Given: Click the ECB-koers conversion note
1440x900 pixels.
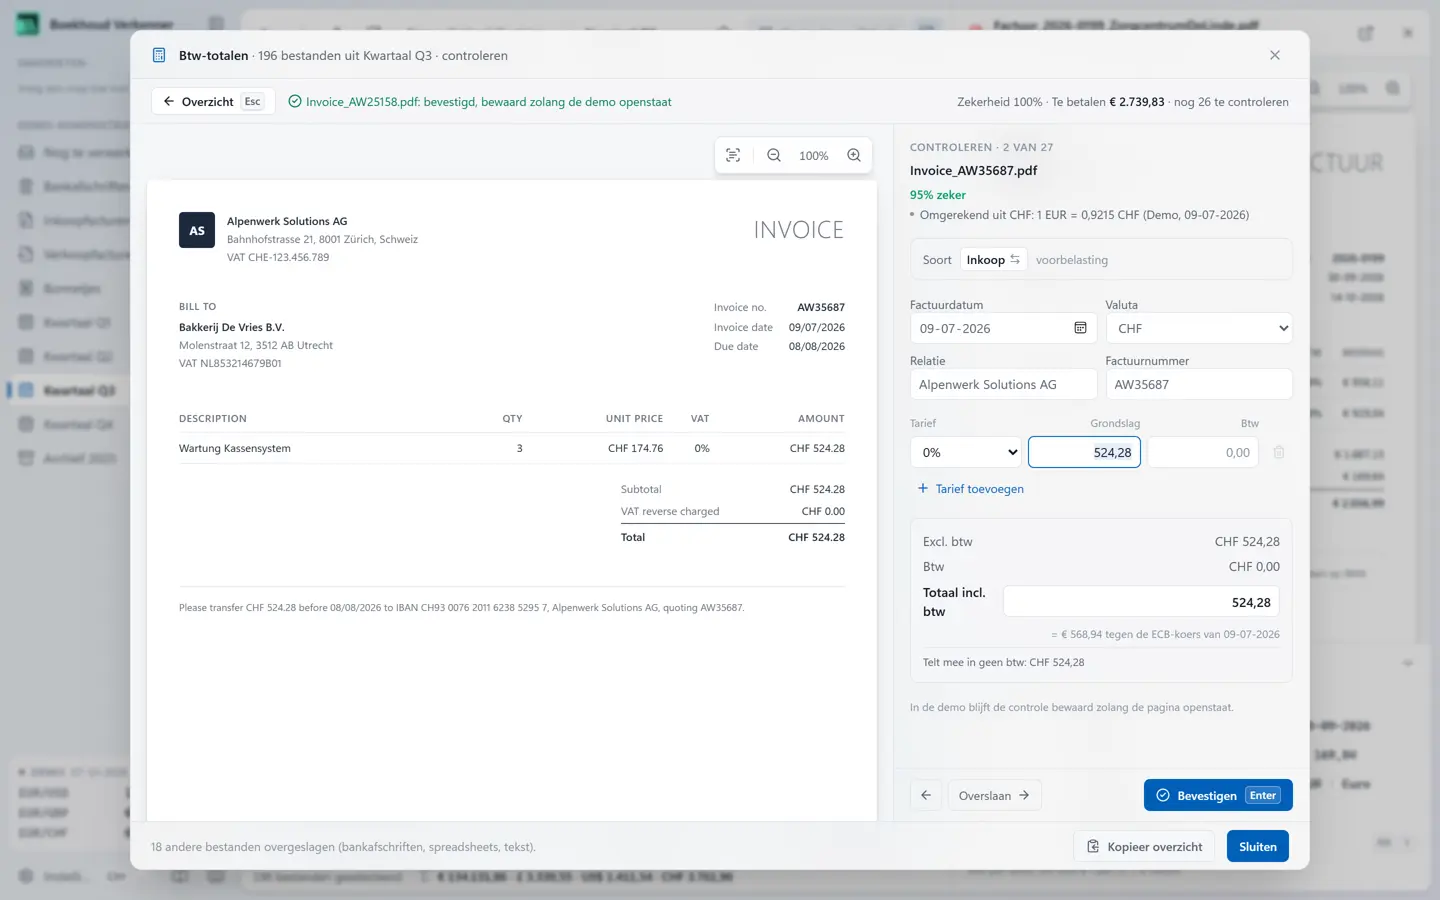Looking at the screenshot, I should 1166,634.
